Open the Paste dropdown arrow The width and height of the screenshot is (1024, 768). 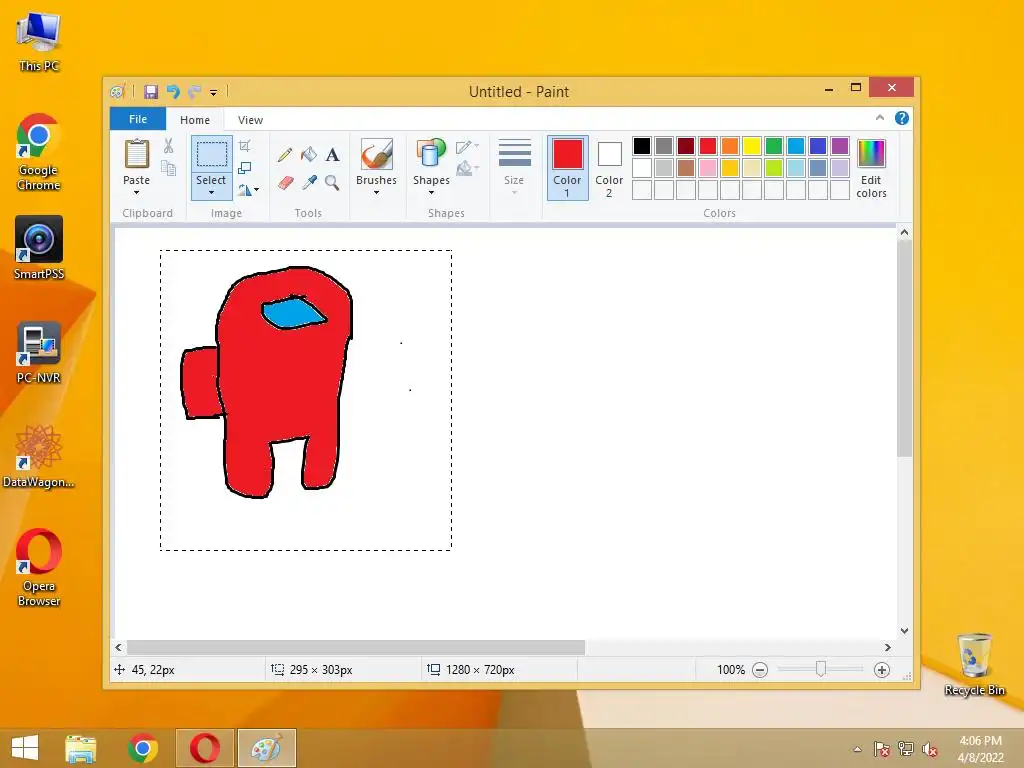point(136,193)
